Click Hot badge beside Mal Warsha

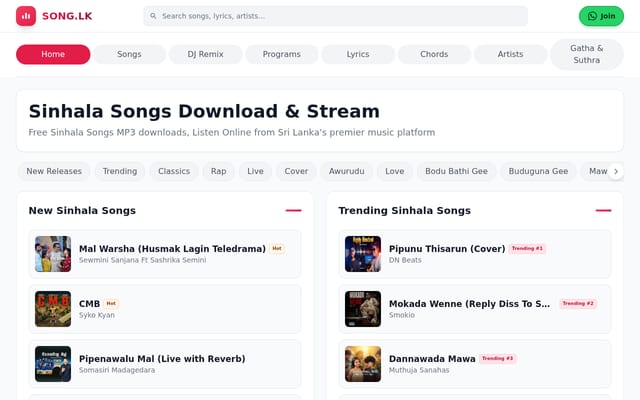click(277, 249)
